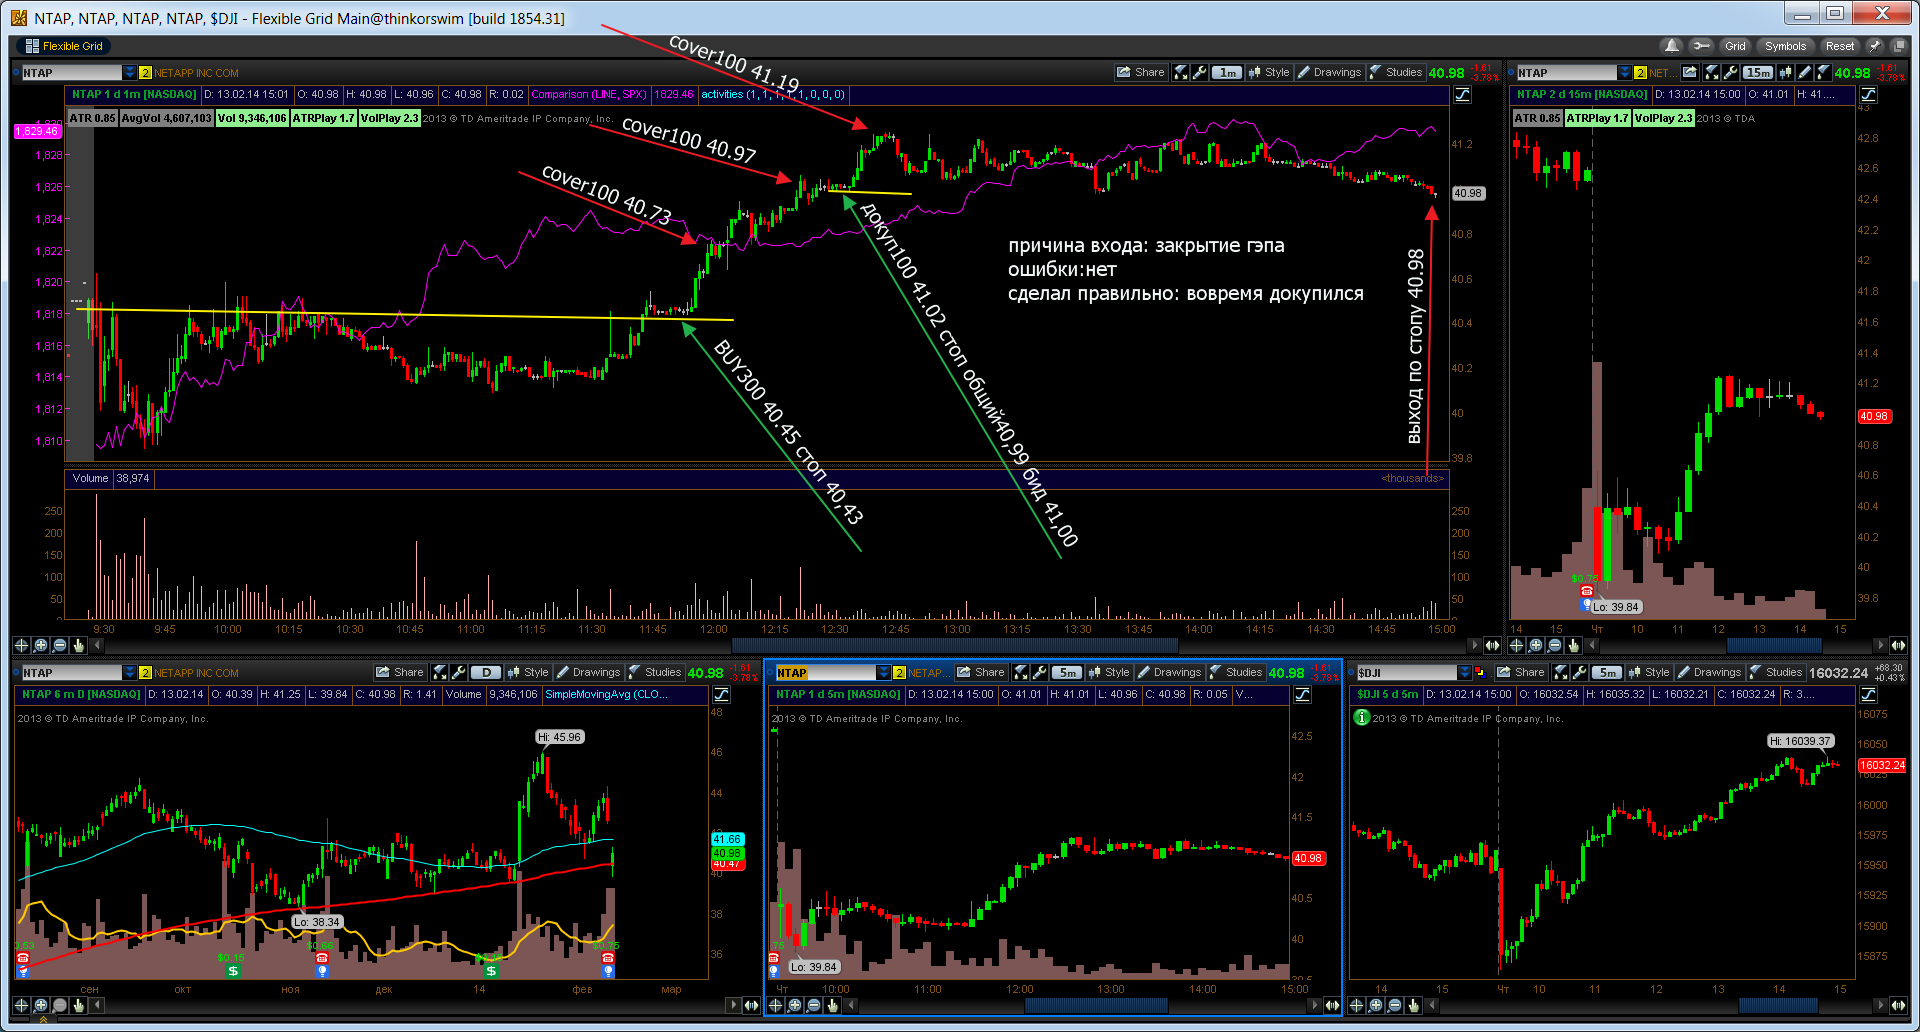
Task: Click the Symbols button
Action: tap(1785, 46)
